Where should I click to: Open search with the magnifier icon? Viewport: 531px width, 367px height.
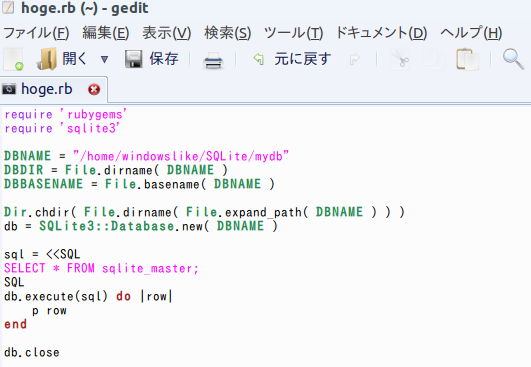point(513,59)
